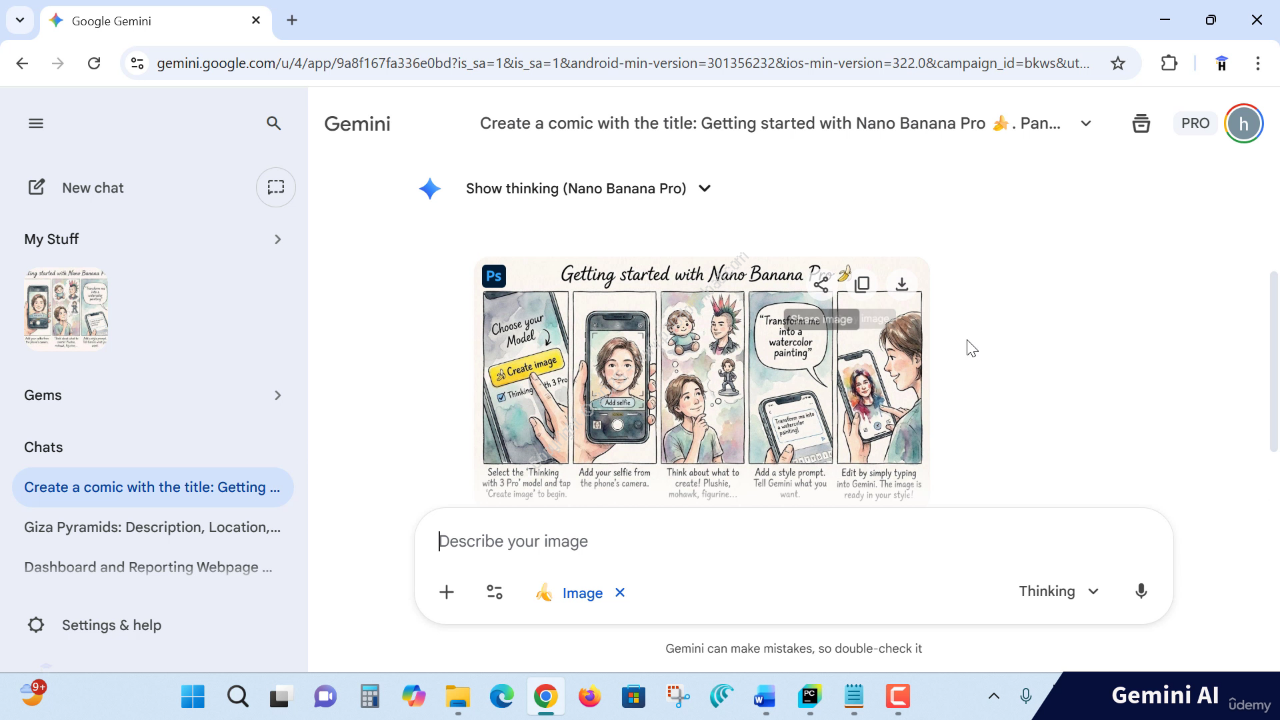
Task: Click the hamburger main menu icon
Action: click(x=36, y=124)
